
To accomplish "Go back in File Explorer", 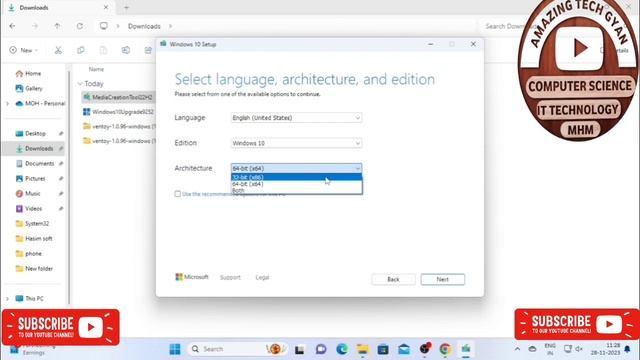I will (x=13, y=26).
